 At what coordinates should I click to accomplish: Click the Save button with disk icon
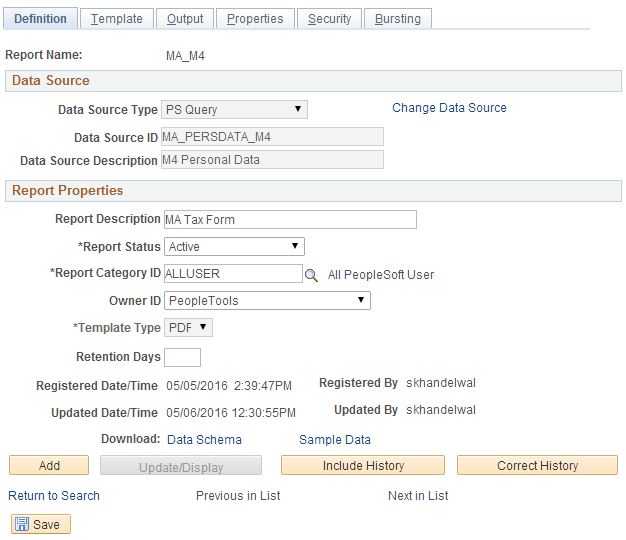coord(40,524)
